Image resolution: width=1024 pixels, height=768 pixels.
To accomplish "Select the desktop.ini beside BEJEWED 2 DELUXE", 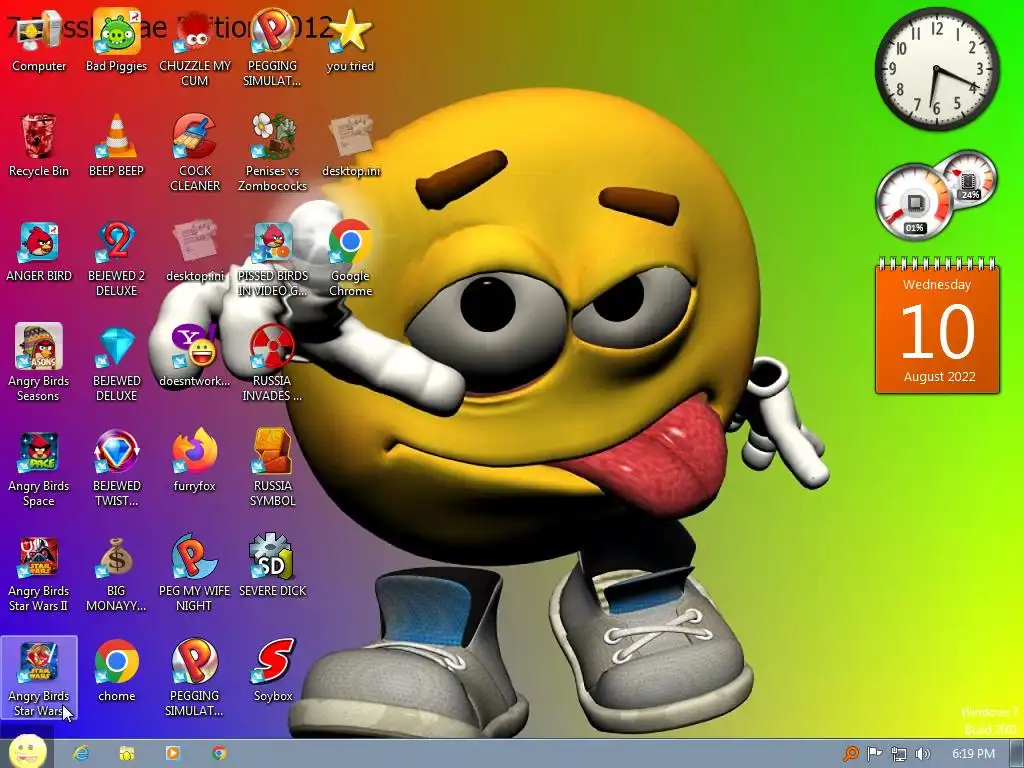I will coord(195,251).
